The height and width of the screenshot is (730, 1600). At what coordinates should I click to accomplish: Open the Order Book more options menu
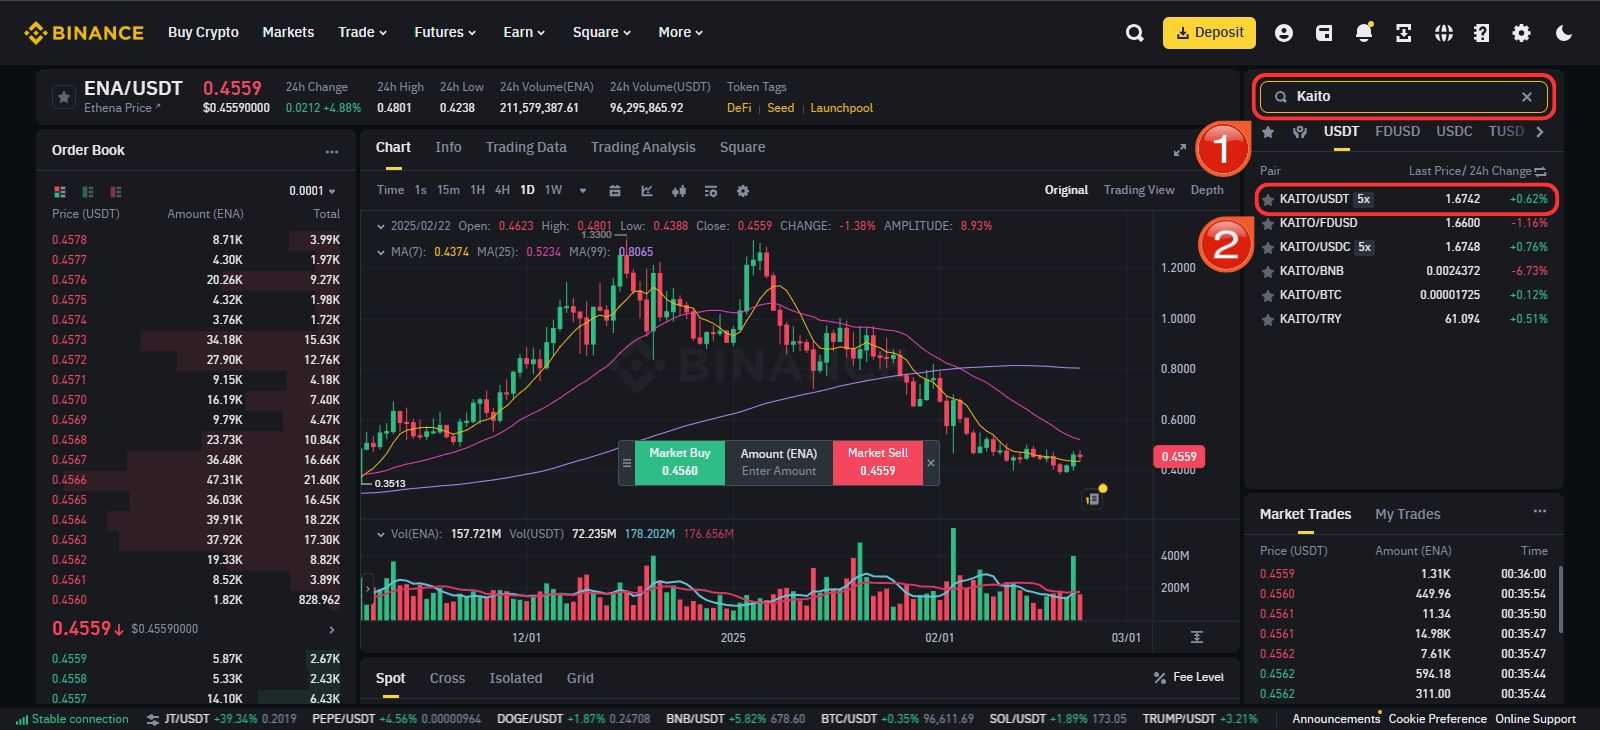[x=332, y=151]
